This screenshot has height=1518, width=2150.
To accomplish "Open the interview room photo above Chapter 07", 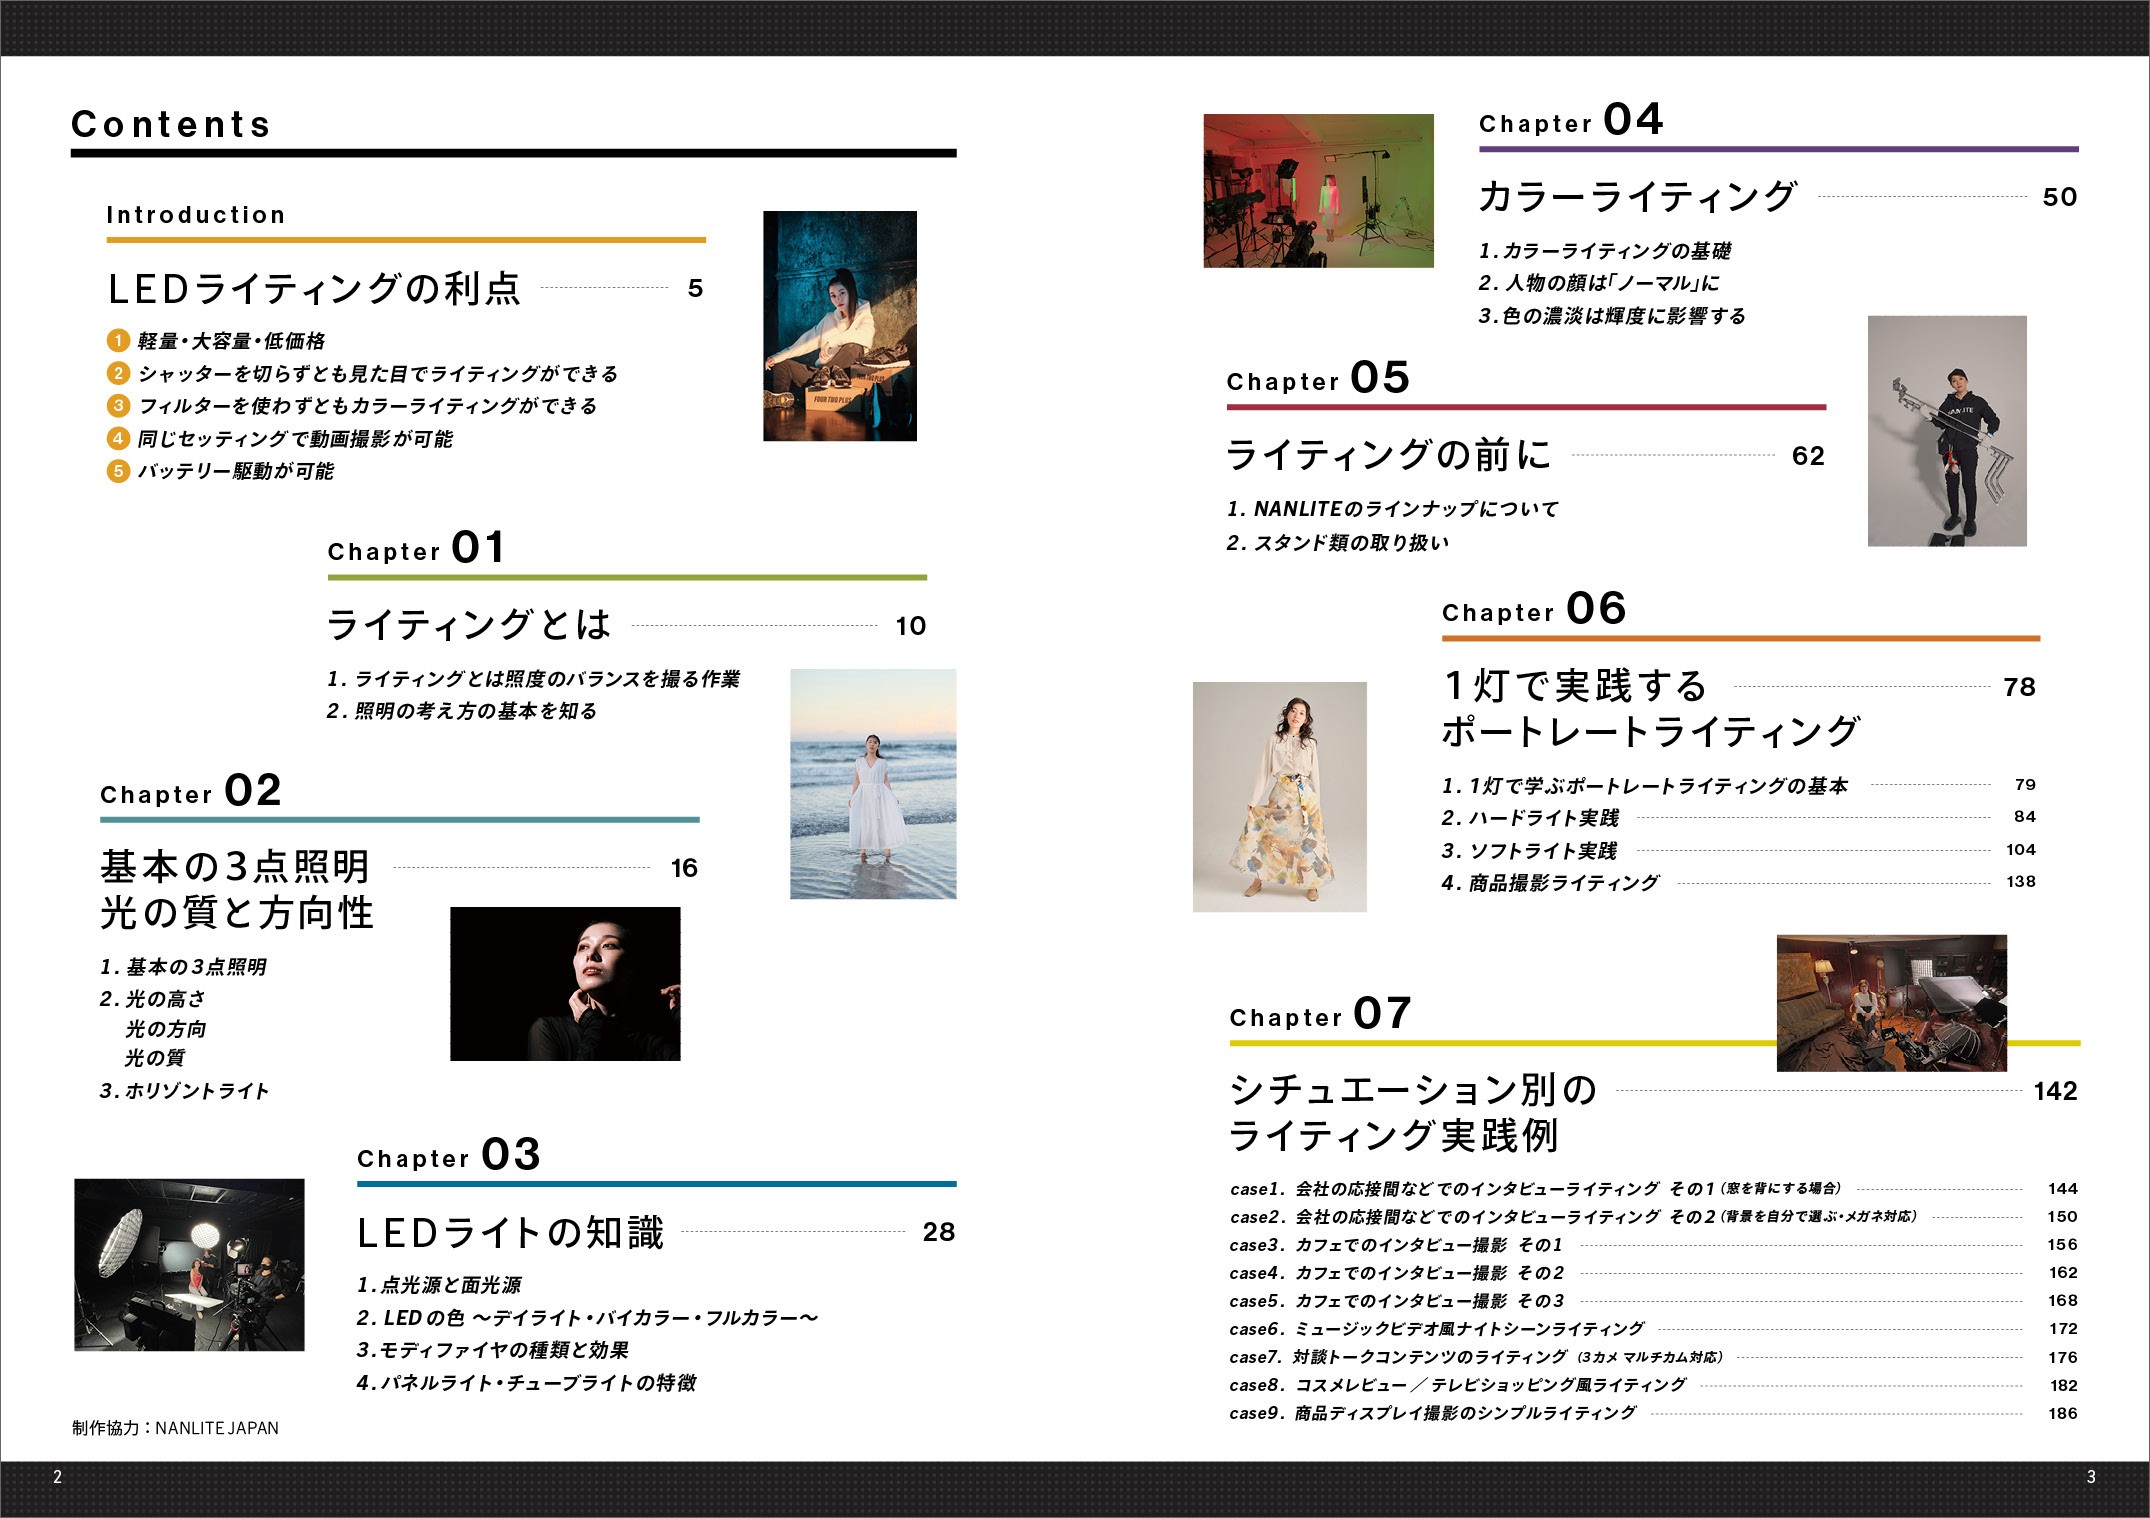I will click(1891, 1003).
